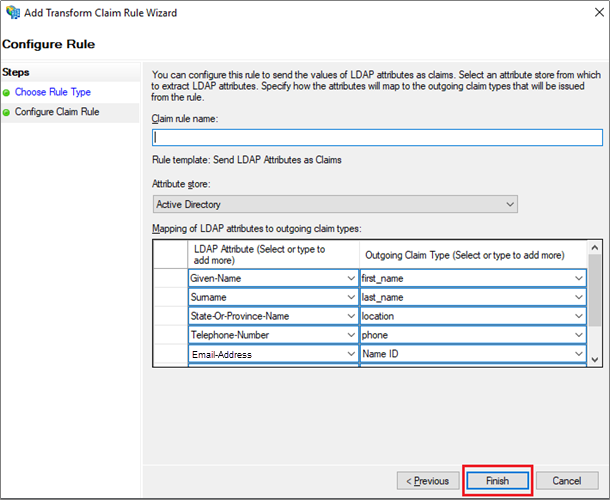610x500 pixels.
Task: Expand the Given-Name LDAP attribute dropdown
Action: (x=351, y=278)
